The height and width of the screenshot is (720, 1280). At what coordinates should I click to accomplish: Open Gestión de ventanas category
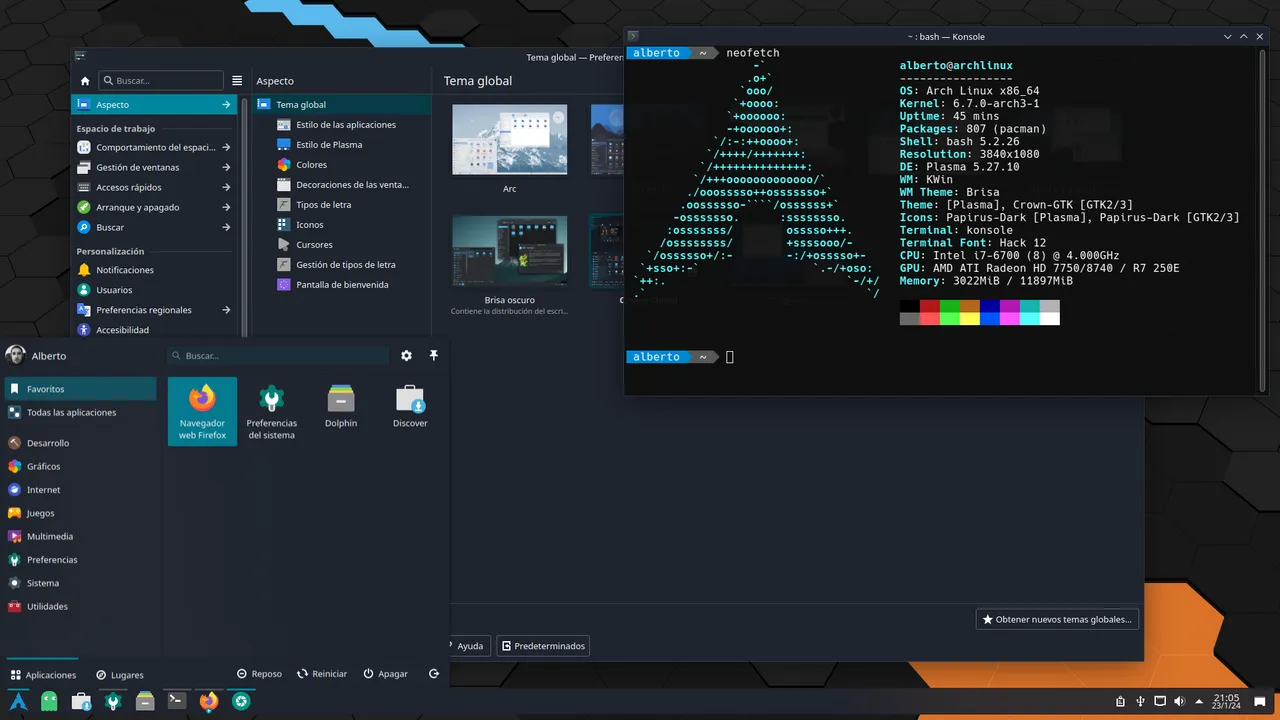pos(154,167)
